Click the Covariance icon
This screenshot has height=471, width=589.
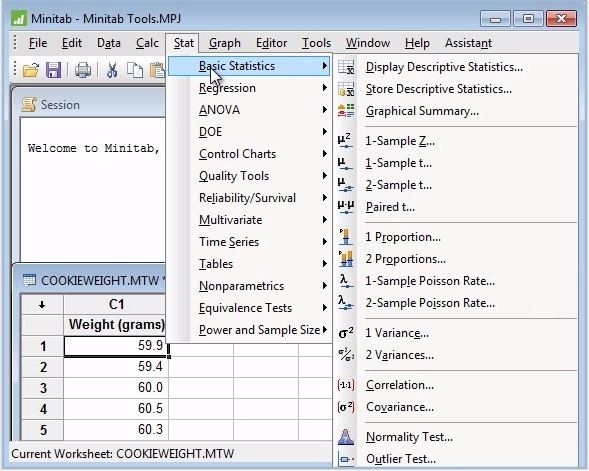[346, 407]
